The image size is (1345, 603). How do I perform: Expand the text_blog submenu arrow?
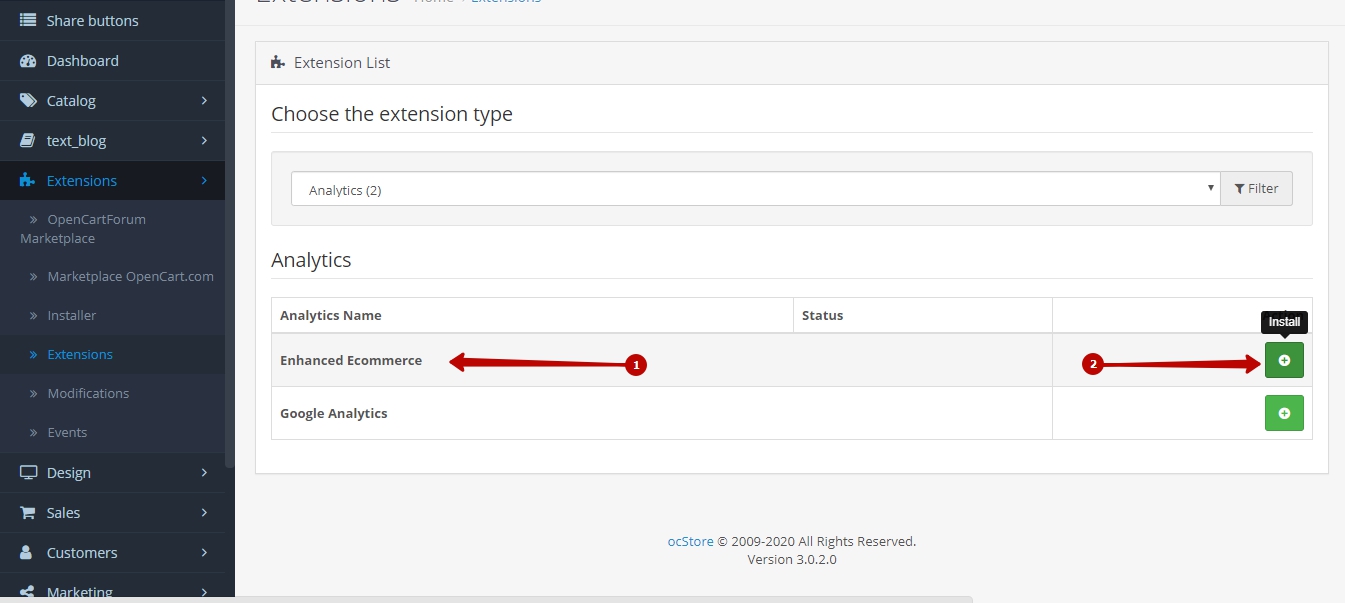point(204,141)
